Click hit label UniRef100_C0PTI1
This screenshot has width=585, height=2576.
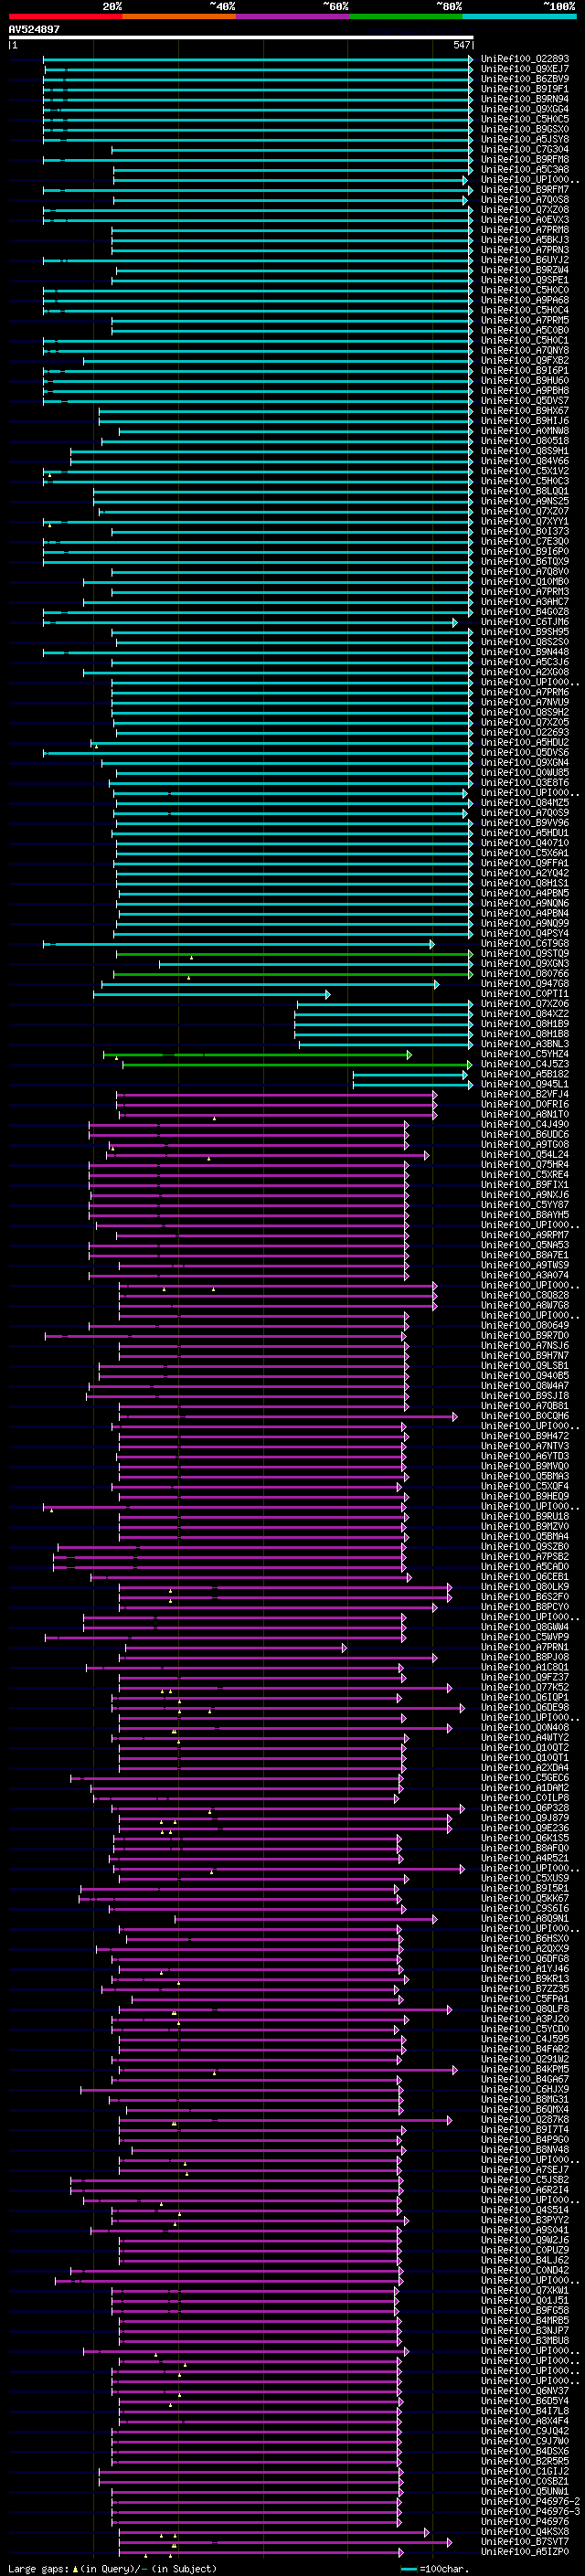(525, 993)
